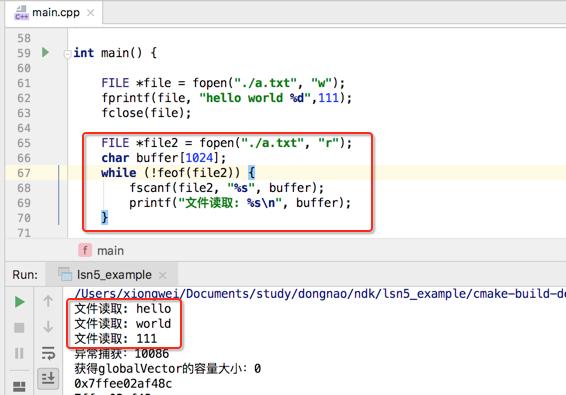The width and height of the screenshot is (566, 395).
Task: Toggle soft-wrap in the run console
Action: (x=48, y=353)
